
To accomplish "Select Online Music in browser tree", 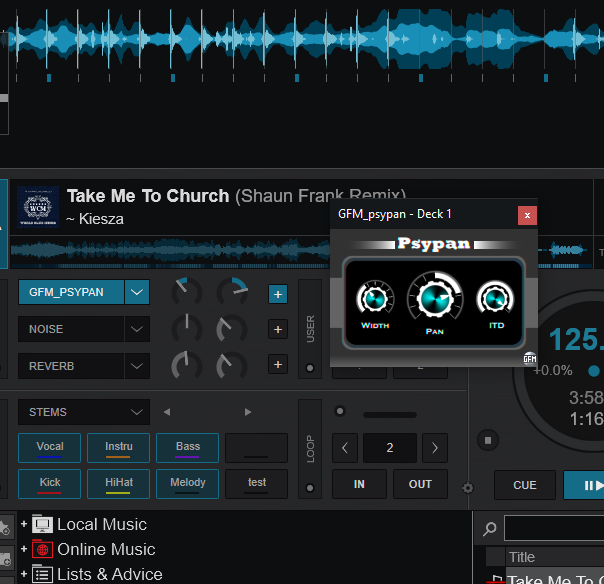I will point(106,549).
